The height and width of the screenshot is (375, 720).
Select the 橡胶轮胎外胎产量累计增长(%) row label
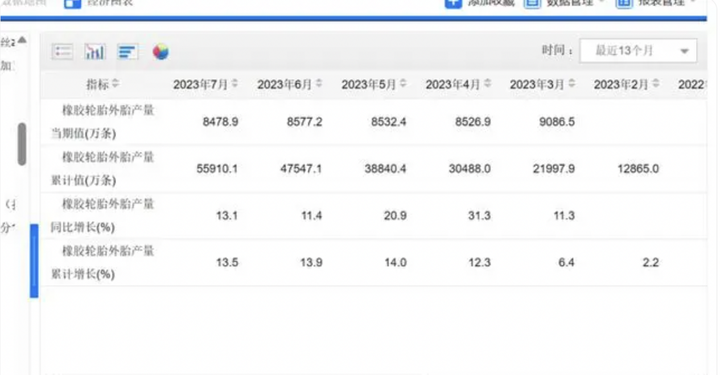(102, 263)
